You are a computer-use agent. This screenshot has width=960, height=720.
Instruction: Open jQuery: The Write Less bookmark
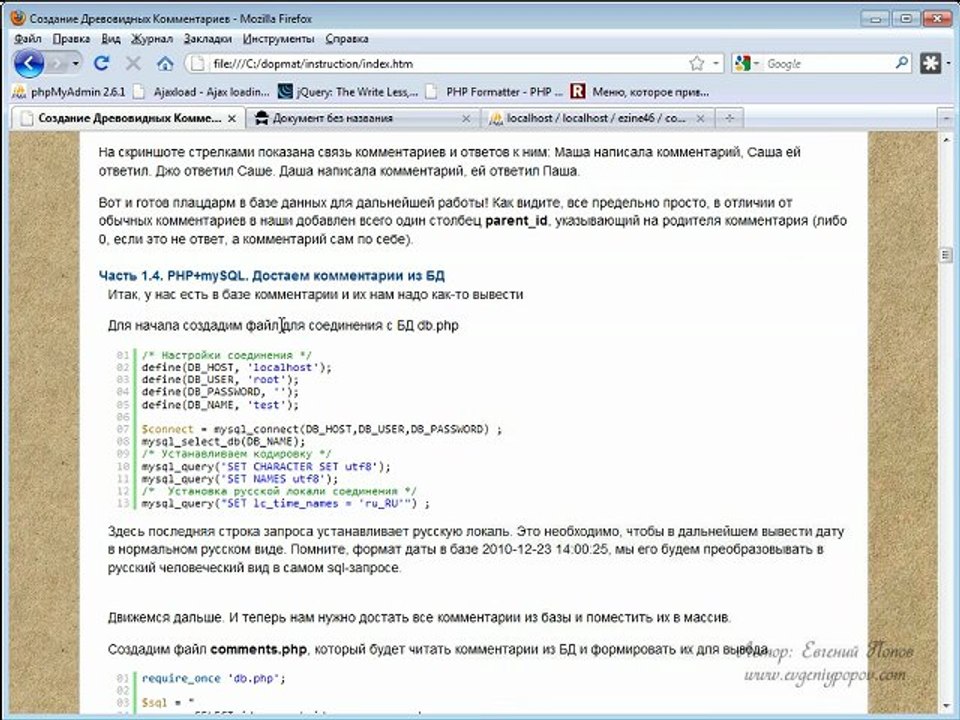[x=348, y=92]
